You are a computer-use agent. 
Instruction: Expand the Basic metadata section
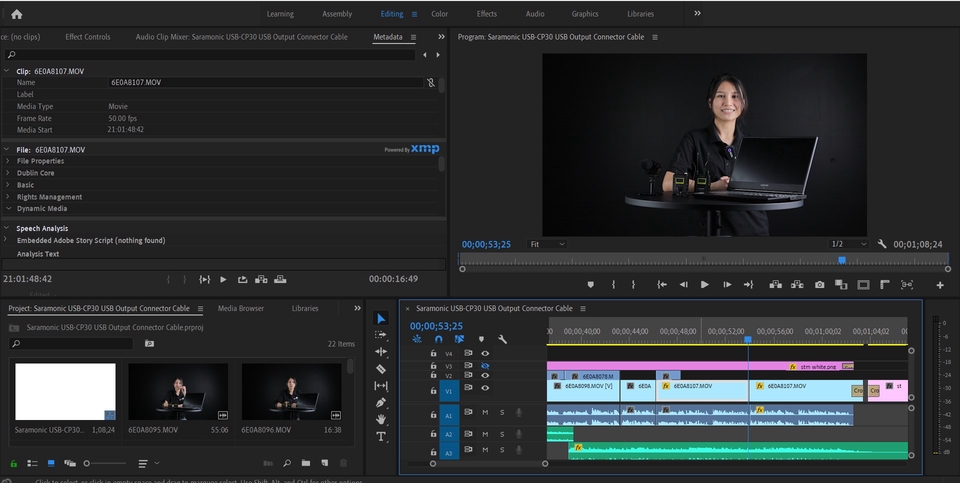click(x=7, y=185)
